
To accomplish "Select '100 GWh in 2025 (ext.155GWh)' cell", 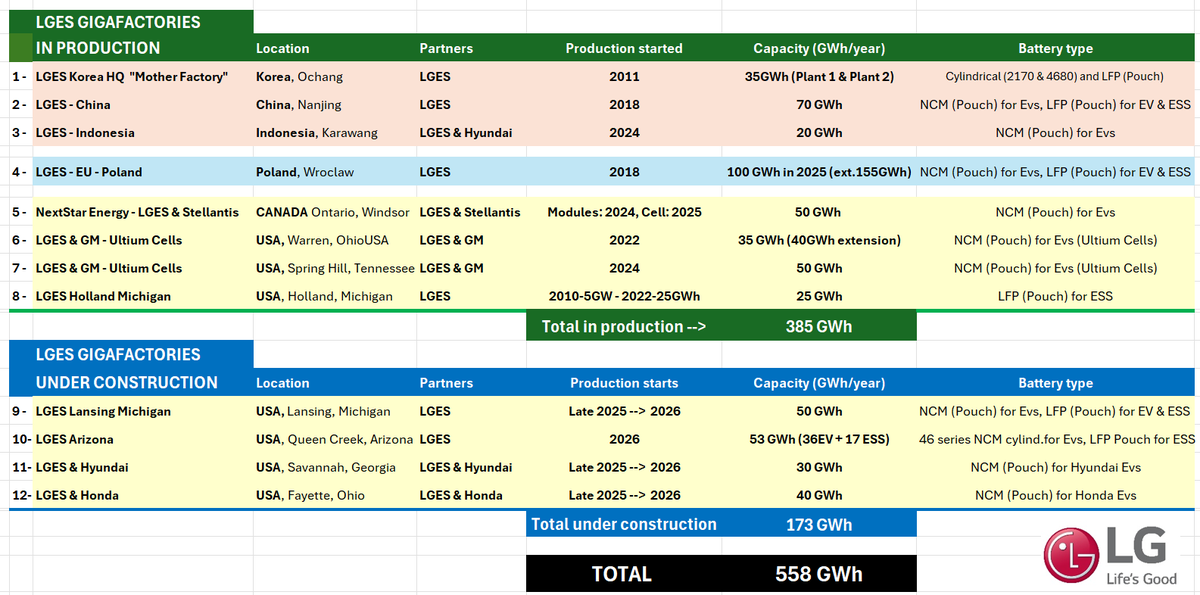I will coord(819,172).
